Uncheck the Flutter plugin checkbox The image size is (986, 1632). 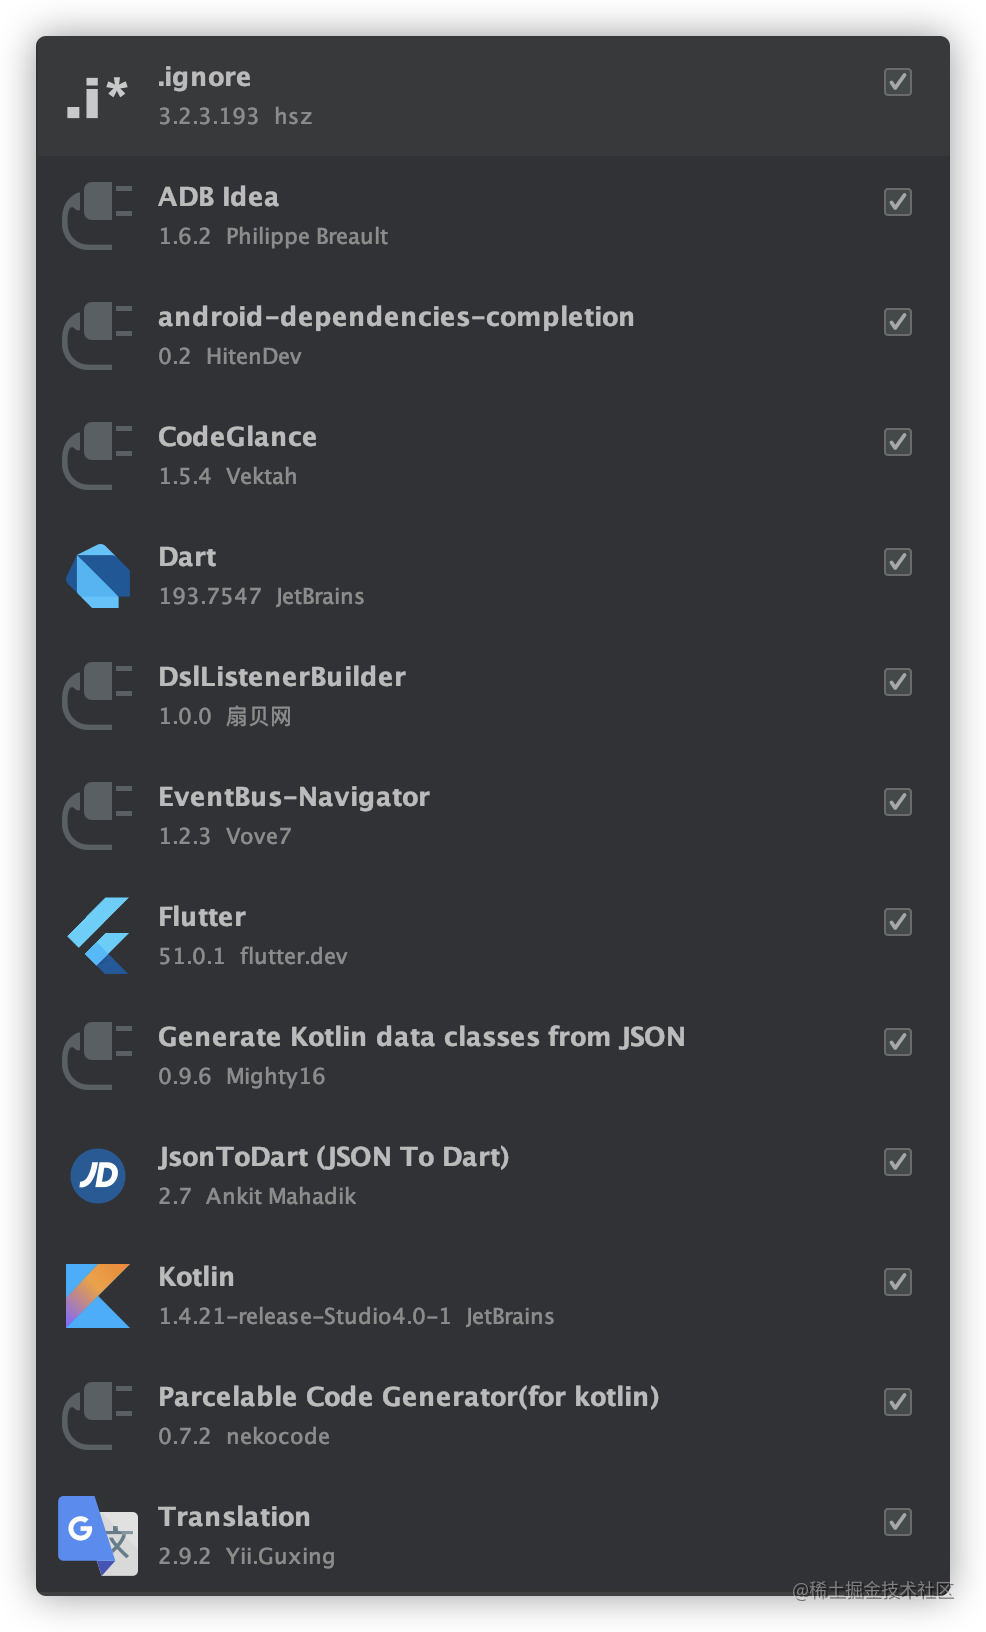898,922
